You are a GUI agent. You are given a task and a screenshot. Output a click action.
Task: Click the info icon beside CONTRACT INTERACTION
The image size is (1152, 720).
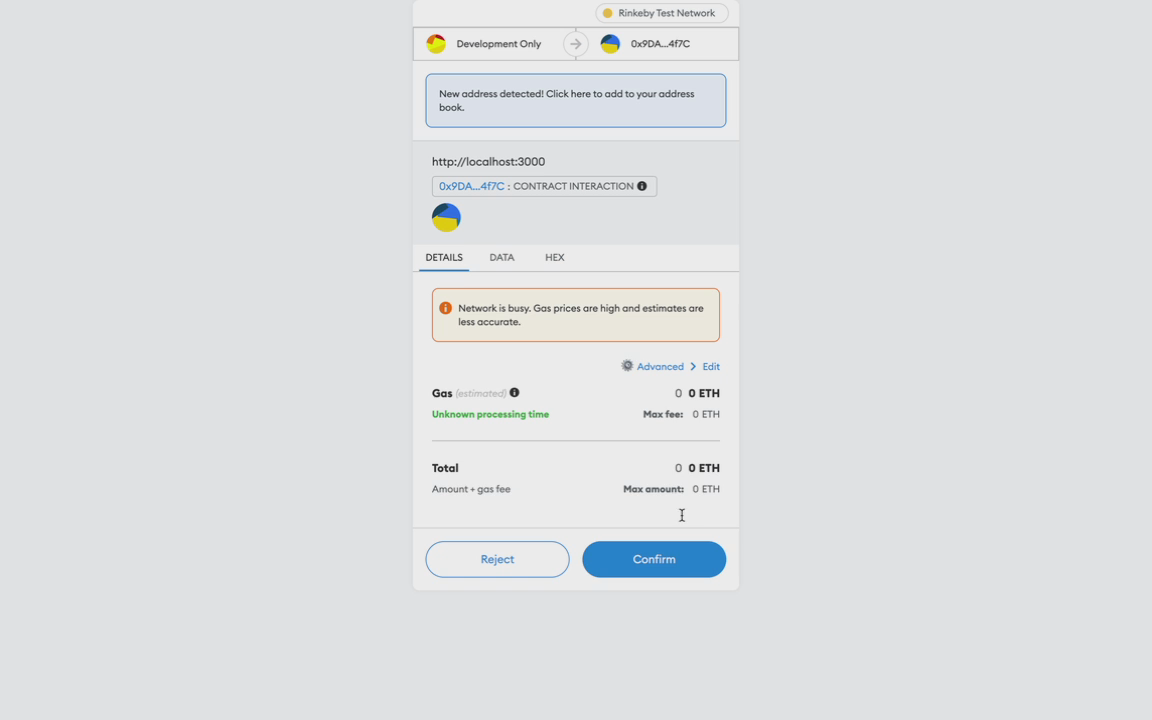(x=642, y=186)
